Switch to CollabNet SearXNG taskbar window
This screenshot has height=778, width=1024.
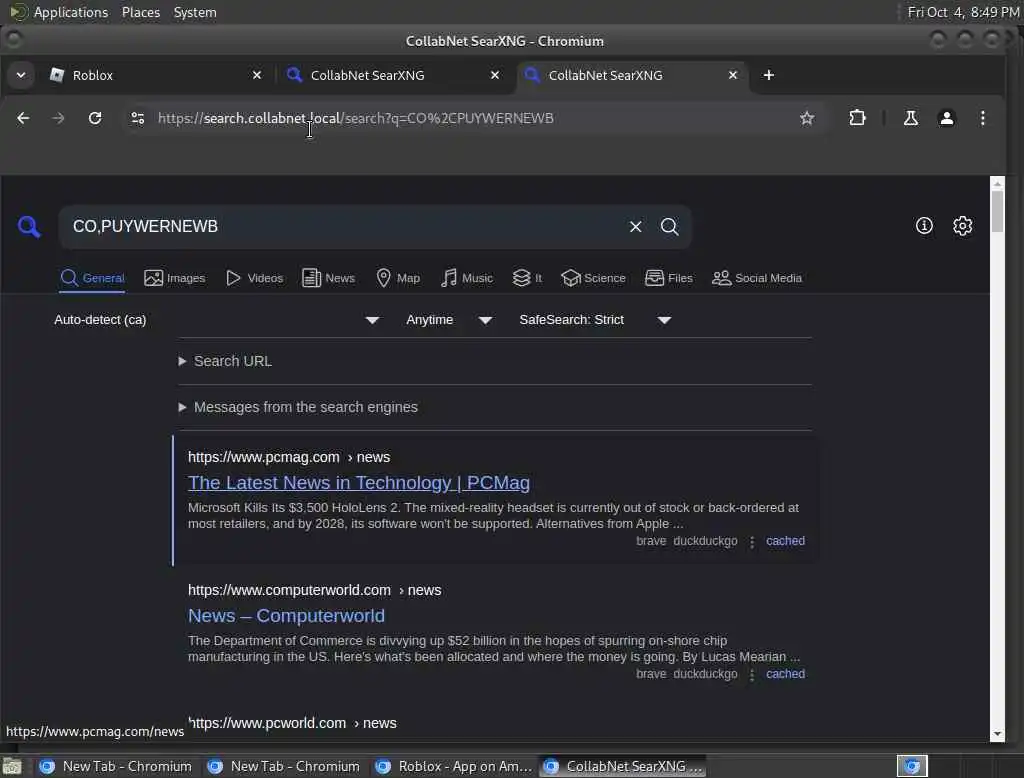[622, 766]
